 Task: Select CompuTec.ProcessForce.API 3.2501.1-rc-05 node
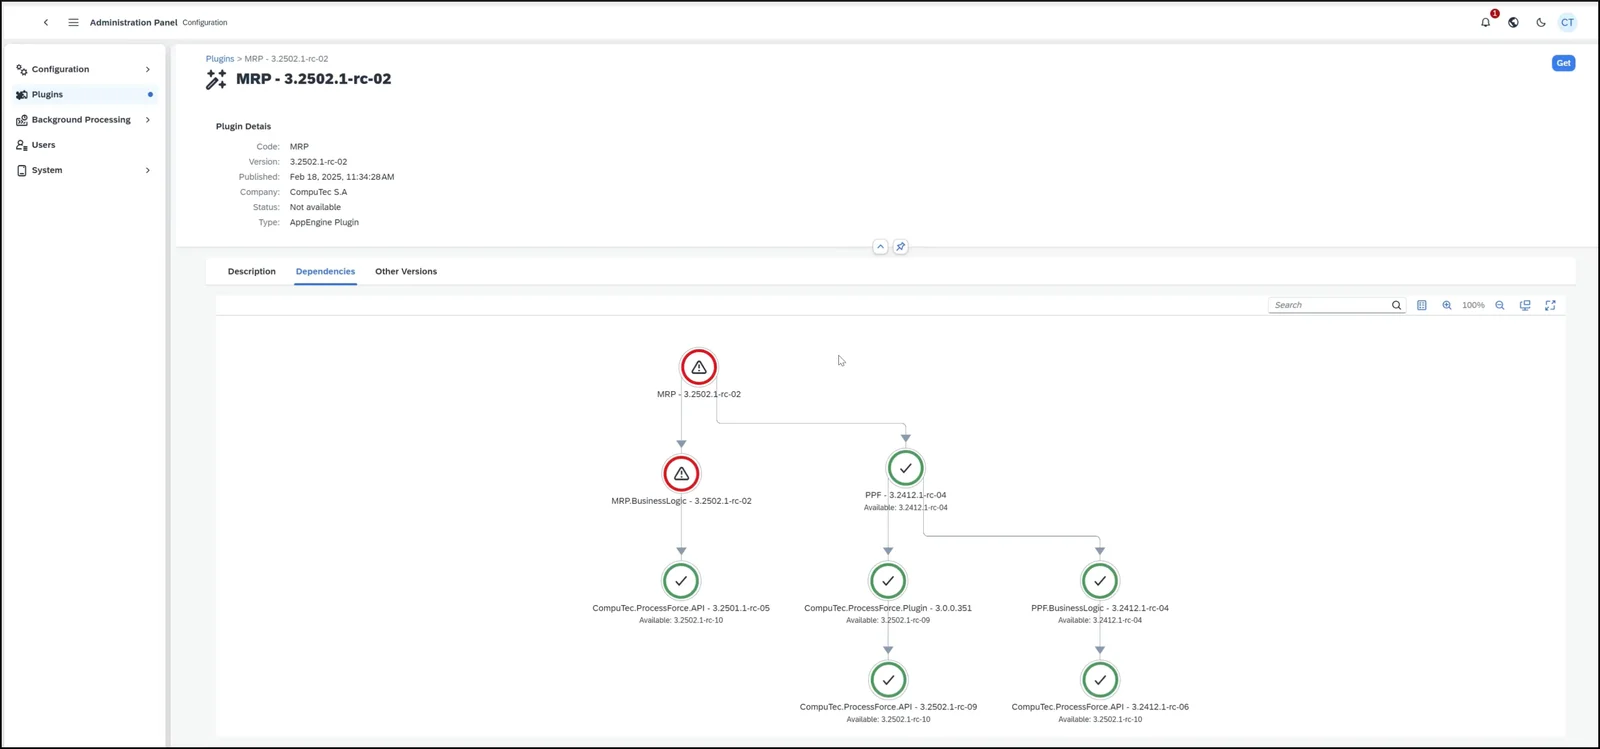(x=681, y=581)
